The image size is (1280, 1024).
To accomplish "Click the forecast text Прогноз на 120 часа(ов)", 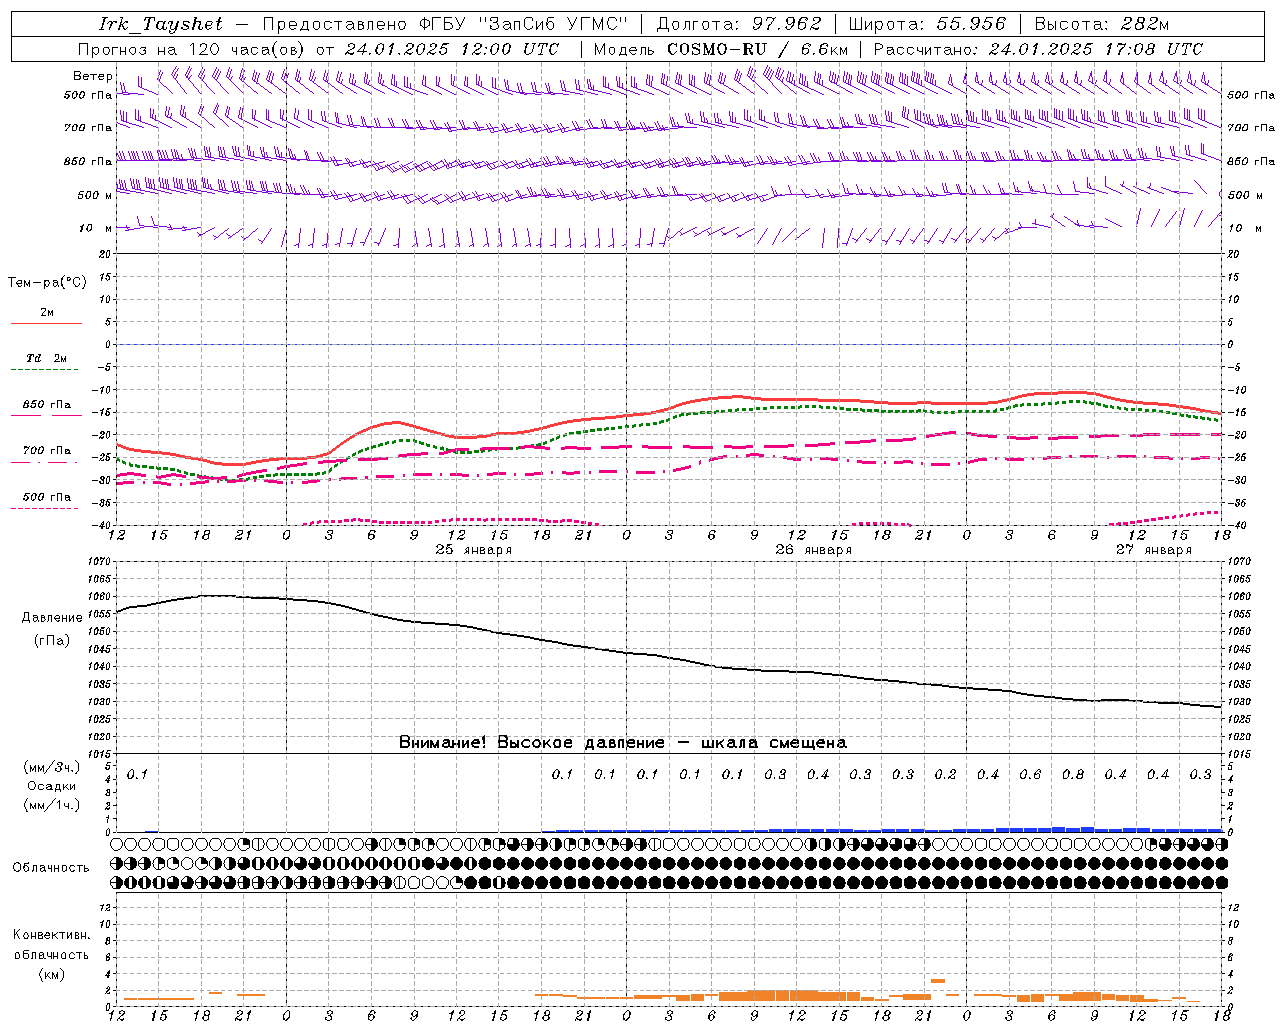I will click(x=192, y=49).
